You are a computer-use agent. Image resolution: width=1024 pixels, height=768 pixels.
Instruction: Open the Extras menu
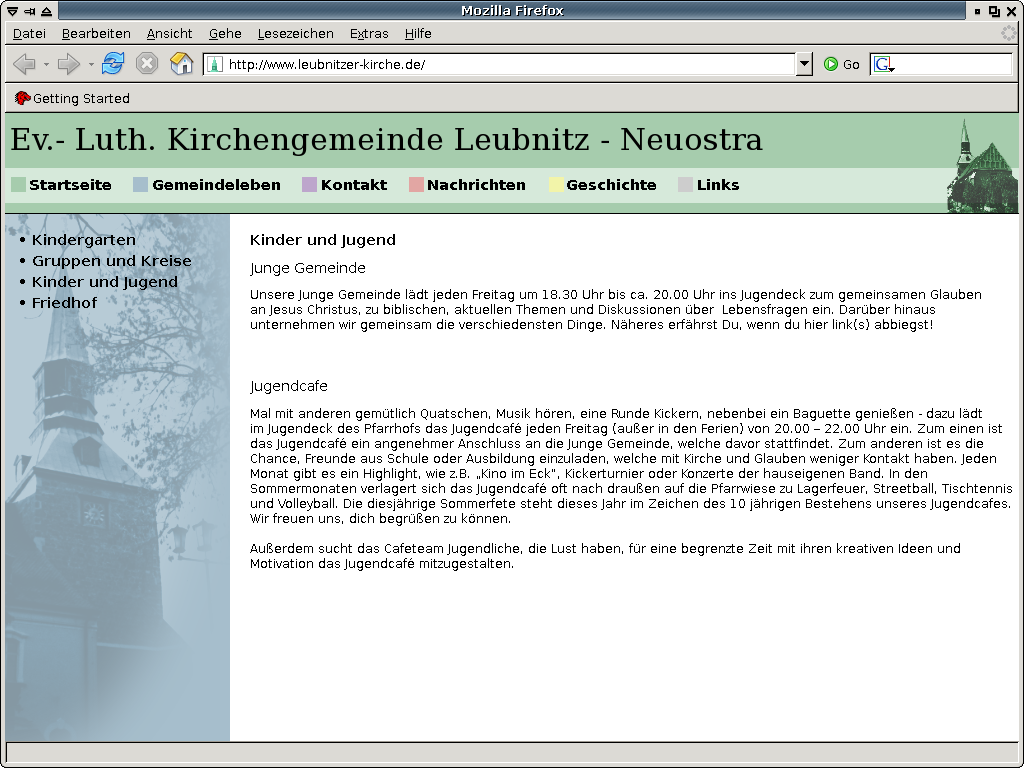(x=369, y=33)
